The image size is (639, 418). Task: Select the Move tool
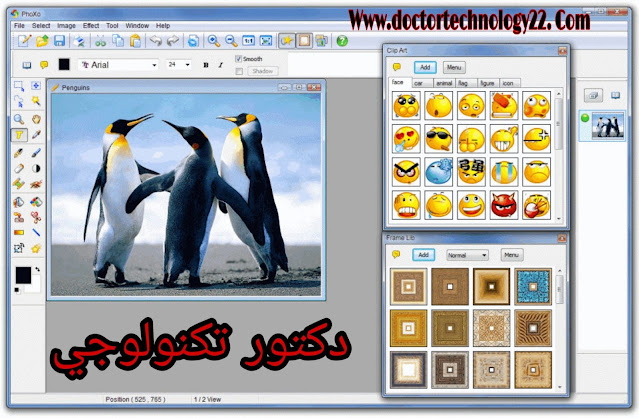tap(36, 85)
